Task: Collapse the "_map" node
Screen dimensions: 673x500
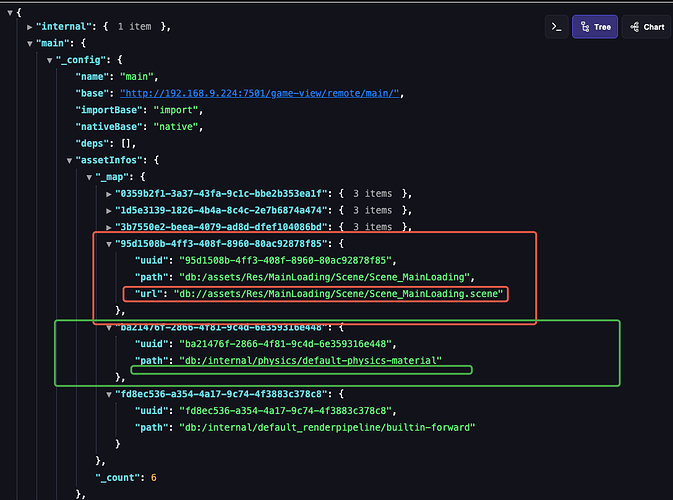Action: click(x=89, y=177)
